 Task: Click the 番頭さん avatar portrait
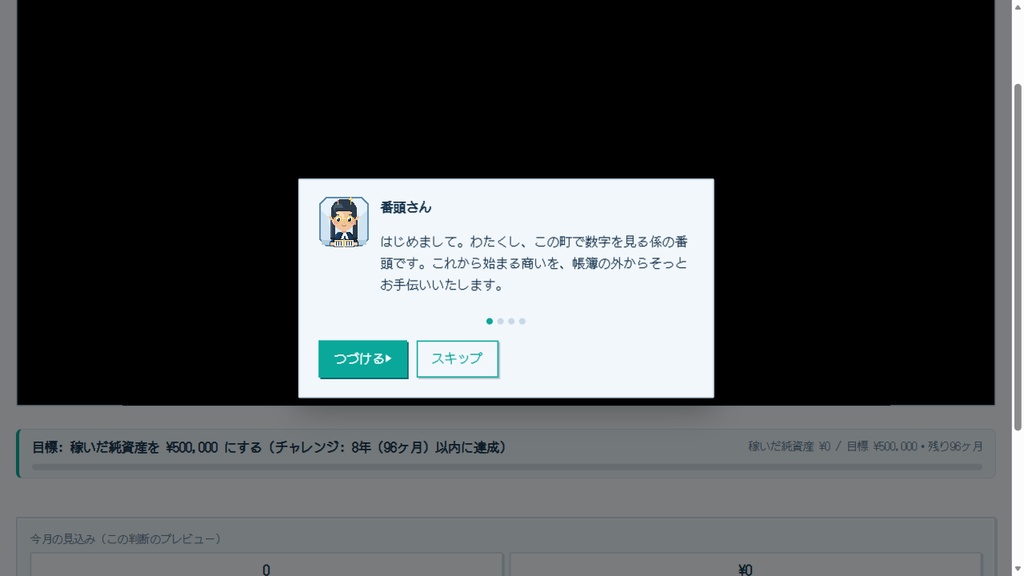pyautogui.click(x=344, y=222)
